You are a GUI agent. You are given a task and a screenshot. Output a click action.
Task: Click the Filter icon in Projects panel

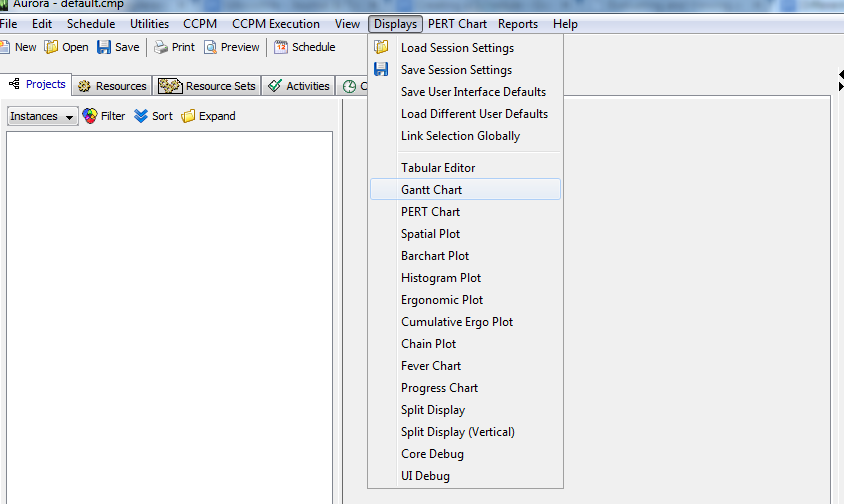click(x=90, y=116)
